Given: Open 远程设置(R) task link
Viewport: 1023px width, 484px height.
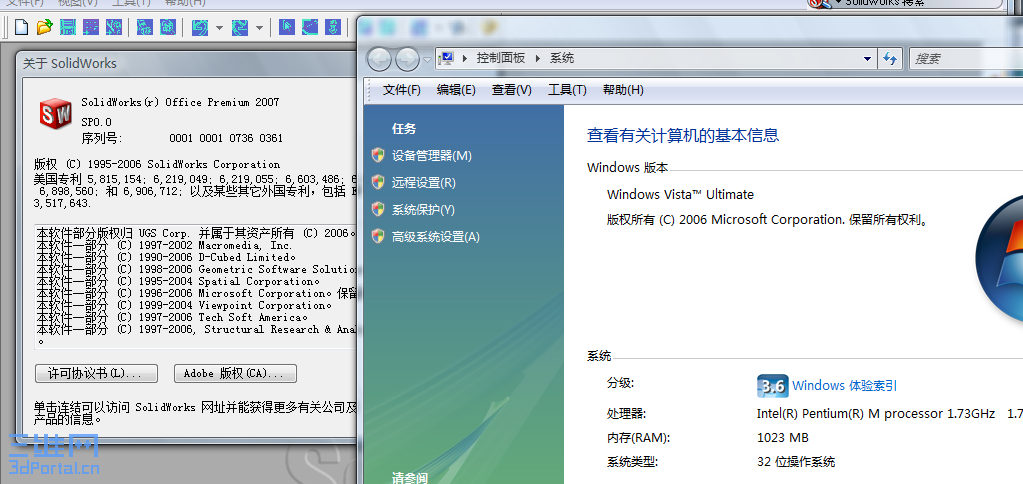Looking at the screenshot, I should 423,183.
